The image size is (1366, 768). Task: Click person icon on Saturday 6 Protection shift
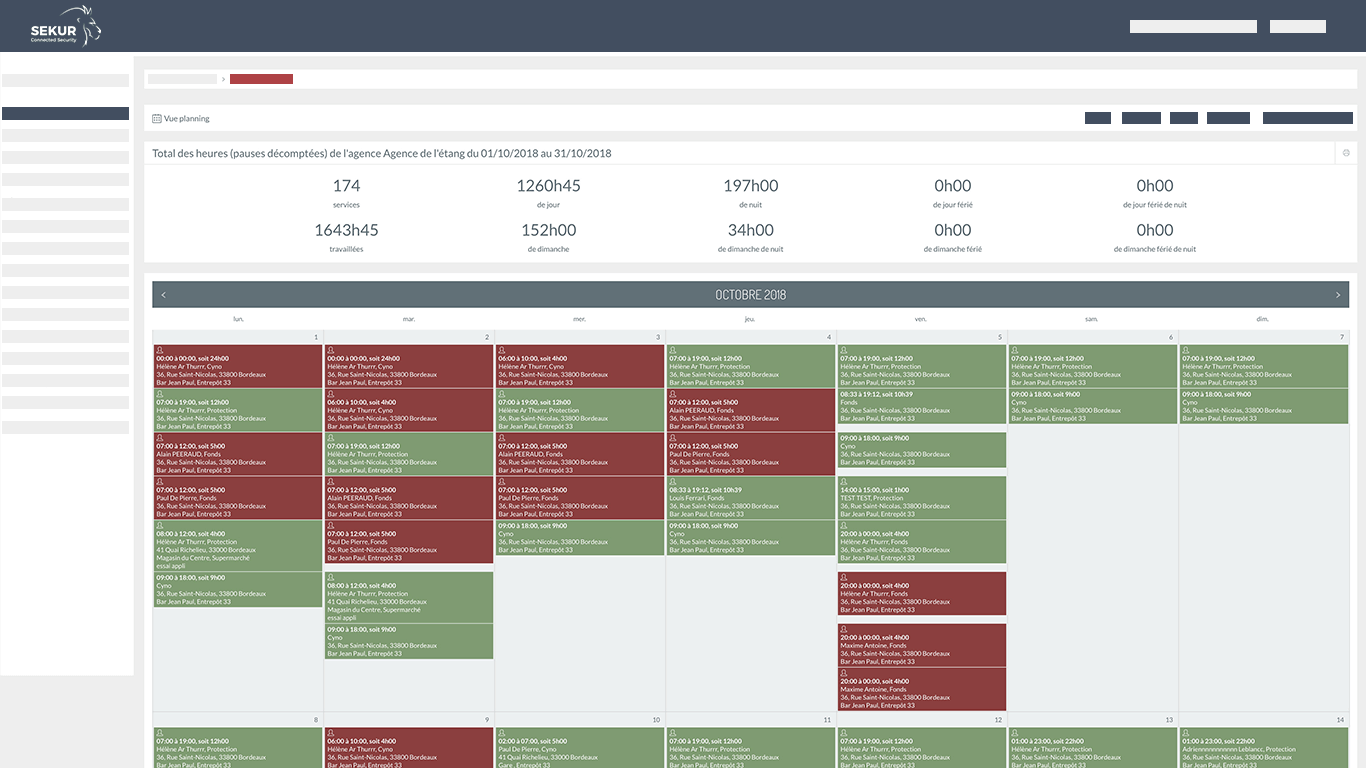click(1014, 350)
